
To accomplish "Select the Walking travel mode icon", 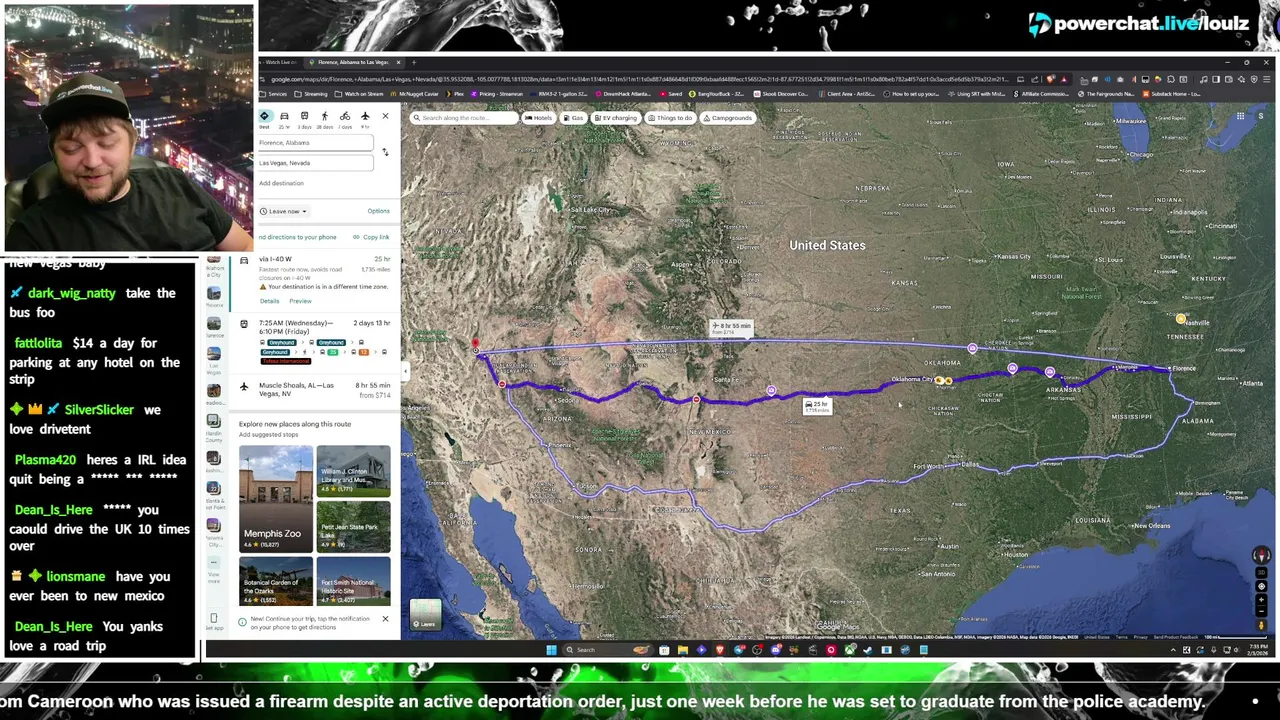I will [x=324, y=116].
